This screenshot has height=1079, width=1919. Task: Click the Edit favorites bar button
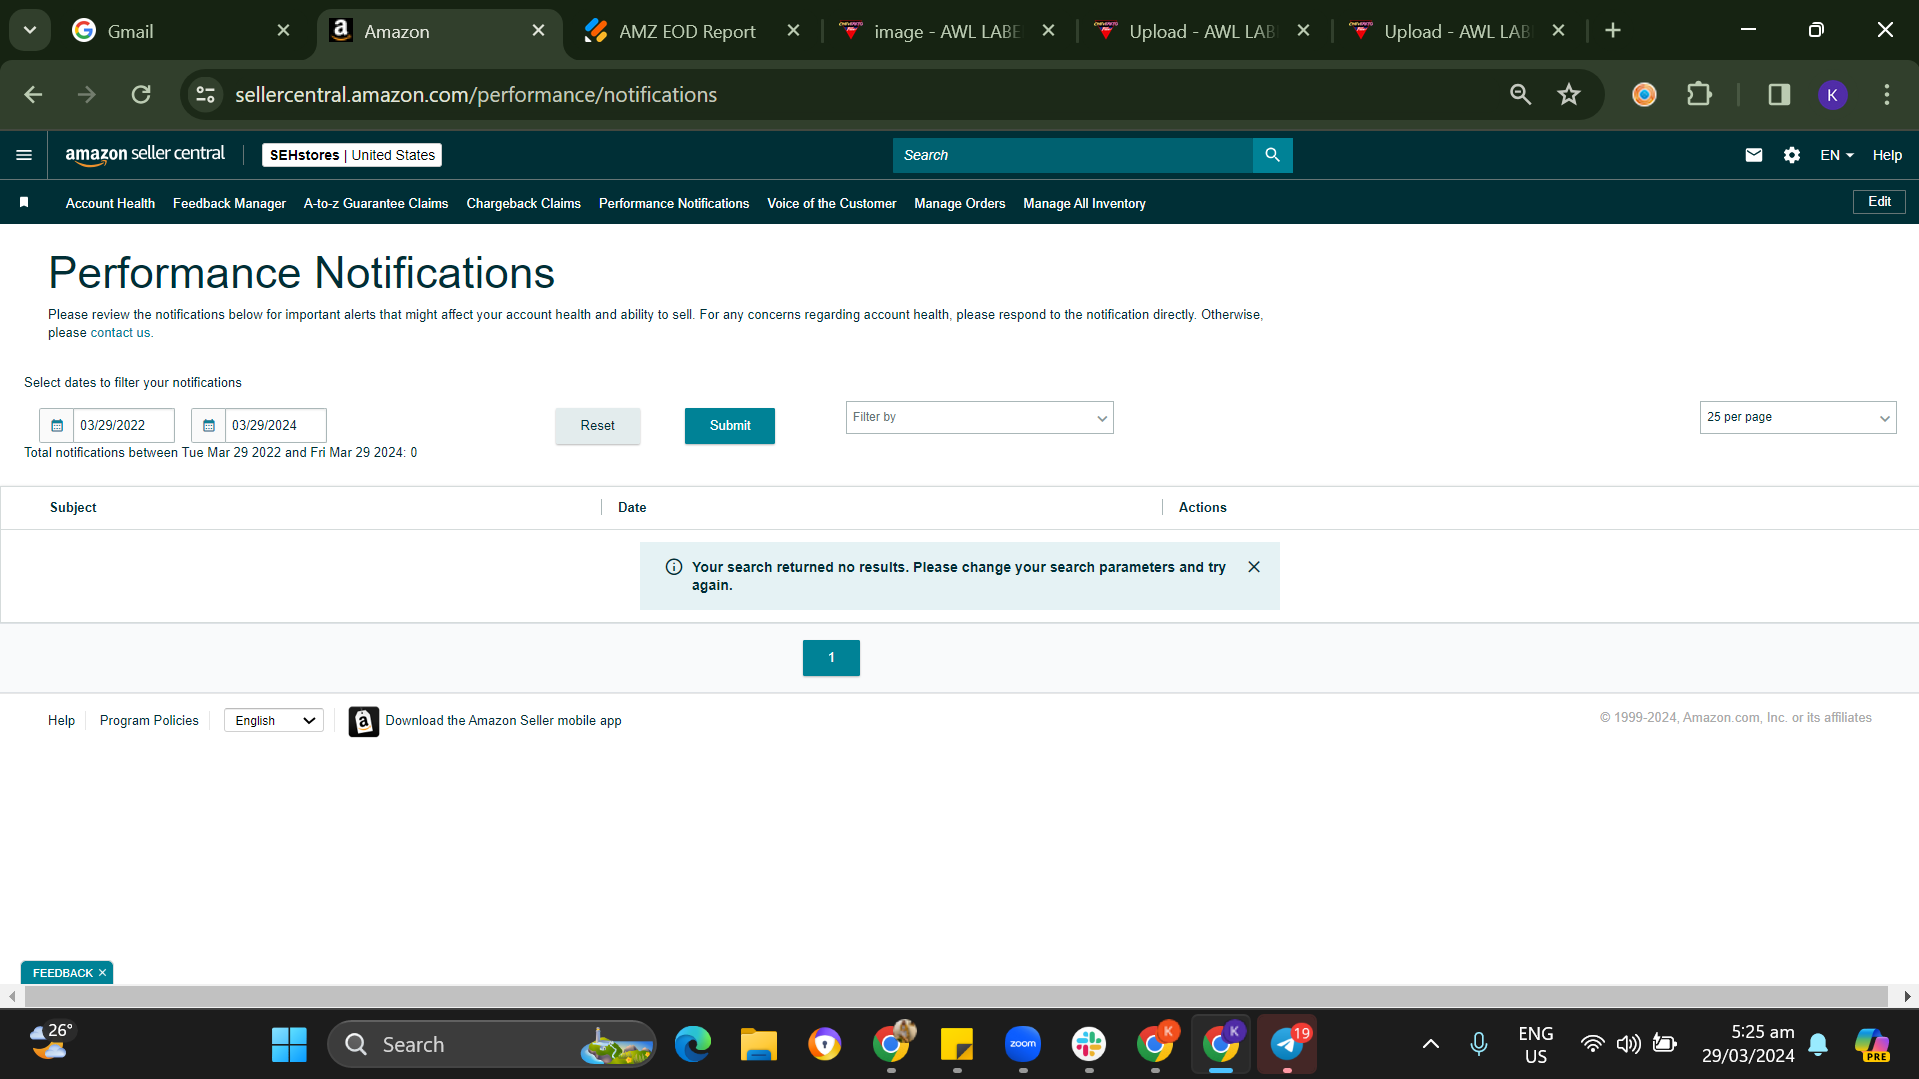(1879, 202)
